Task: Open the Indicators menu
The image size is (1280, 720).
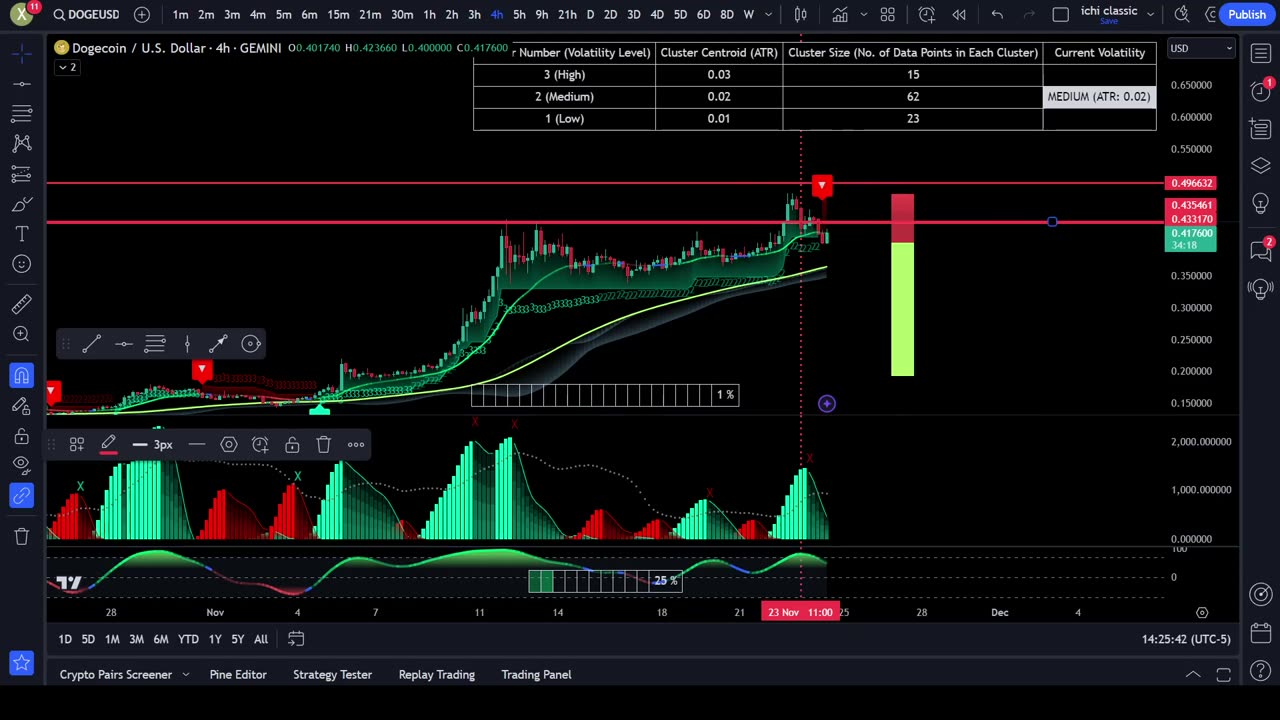Action: (840, 14)
